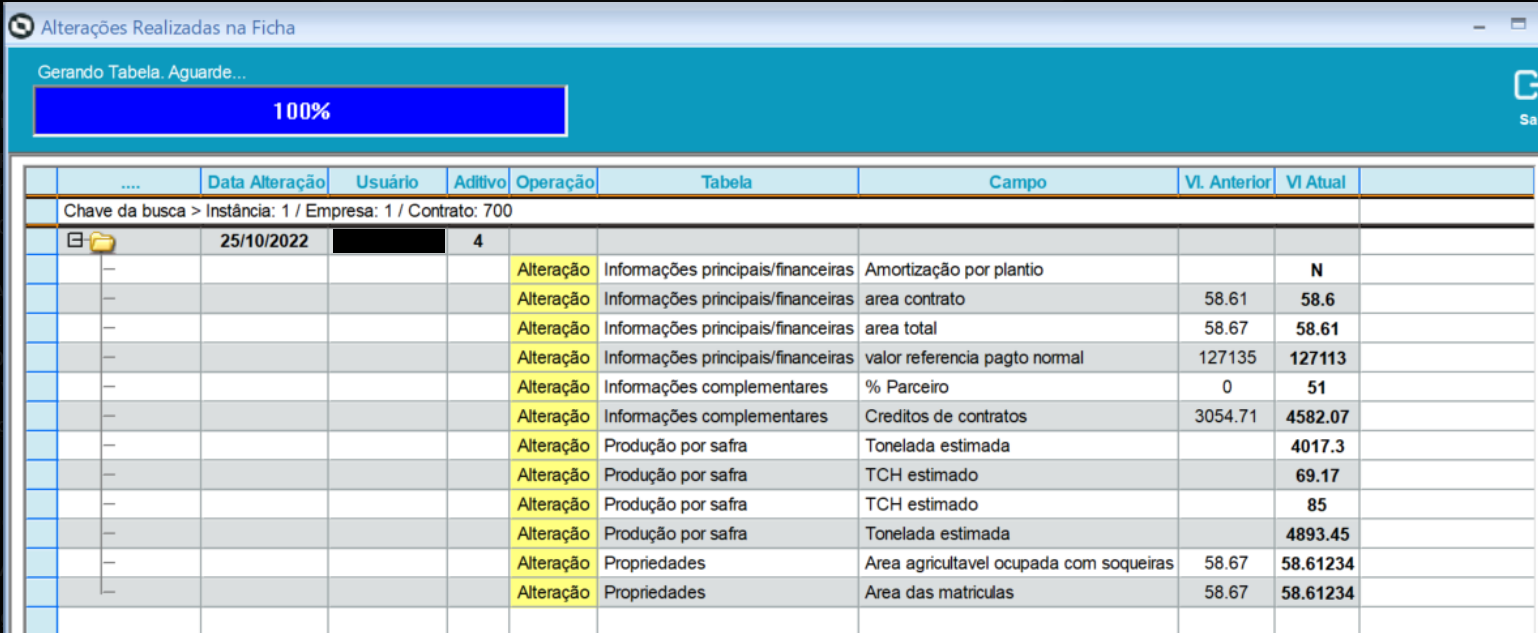Click the application logo icon in title bar
Image resolution: width=1538 pixels, height=633 pixels.
(x=19, y=27)
